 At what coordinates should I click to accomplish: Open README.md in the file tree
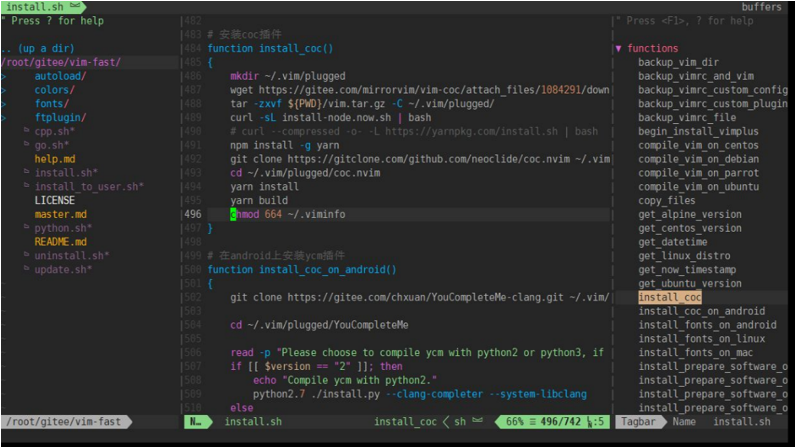point(60,242)
